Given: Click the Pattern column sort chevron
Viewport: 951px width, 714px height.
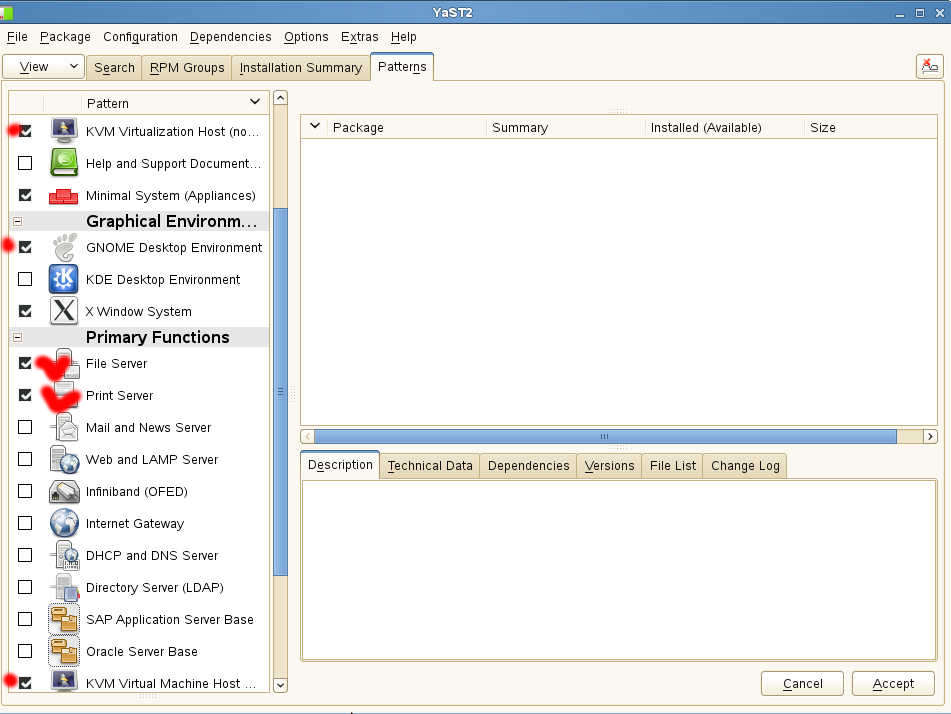Looking at the screenshot, I should (x=255, y=102).
